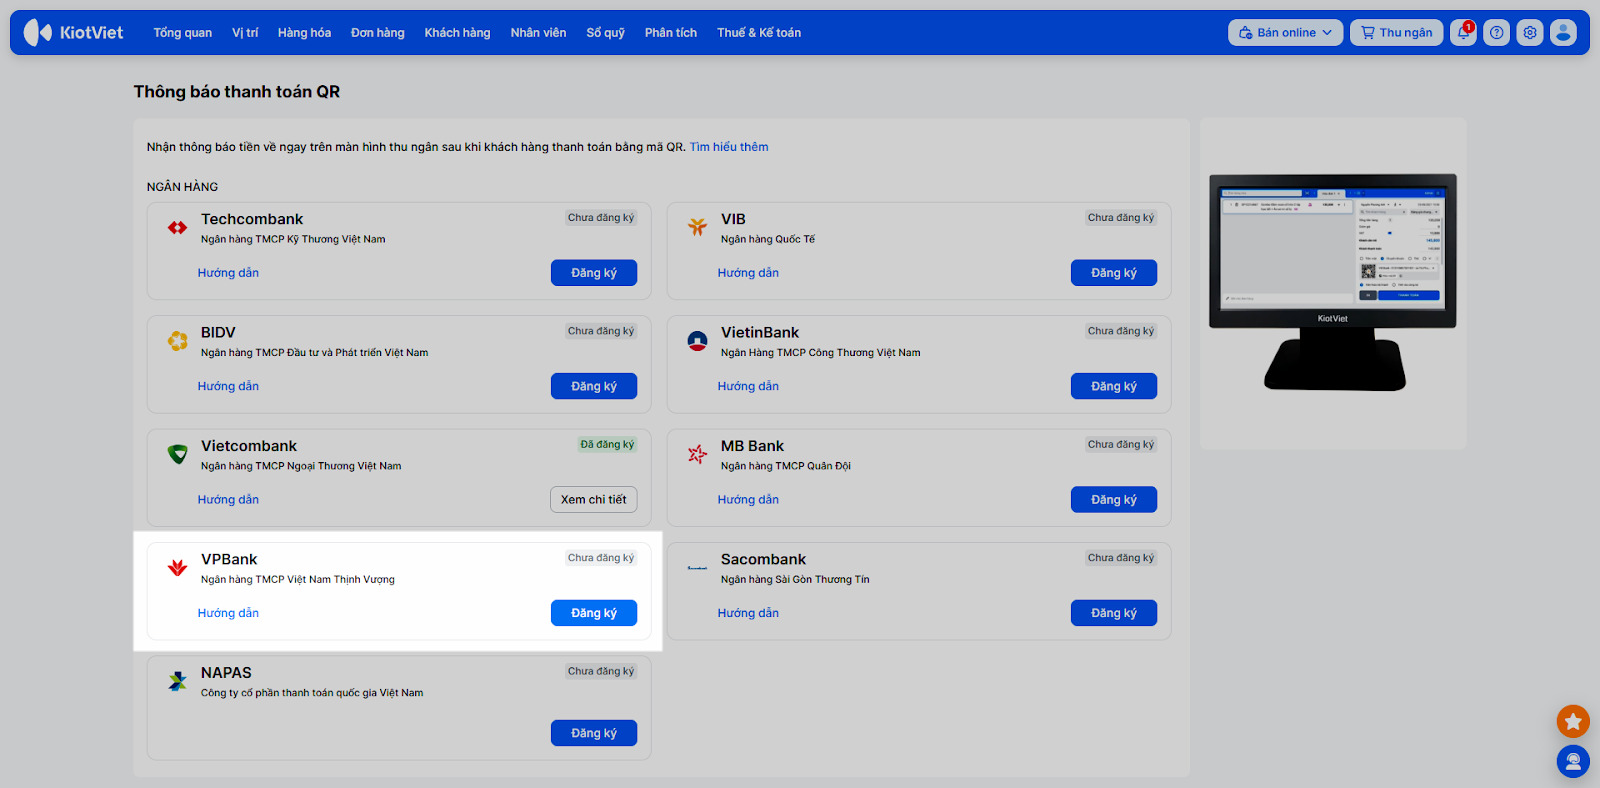The height and width of the screenshot is (788, 1600).
Task: Click the Thu ngân button
Action: point(1396,33)
